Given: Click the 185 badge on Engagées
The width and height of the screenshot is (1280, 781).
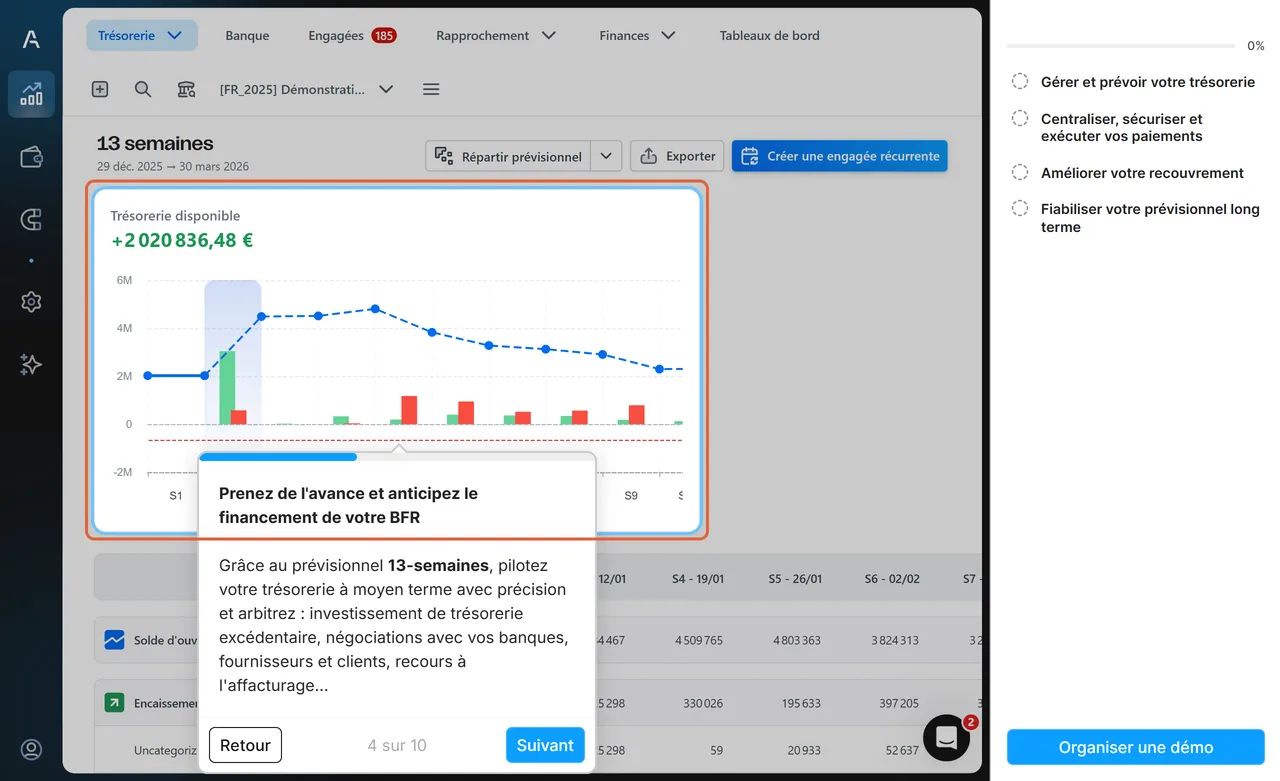Looking at the screenshot, I should click(x=383, y=35).
